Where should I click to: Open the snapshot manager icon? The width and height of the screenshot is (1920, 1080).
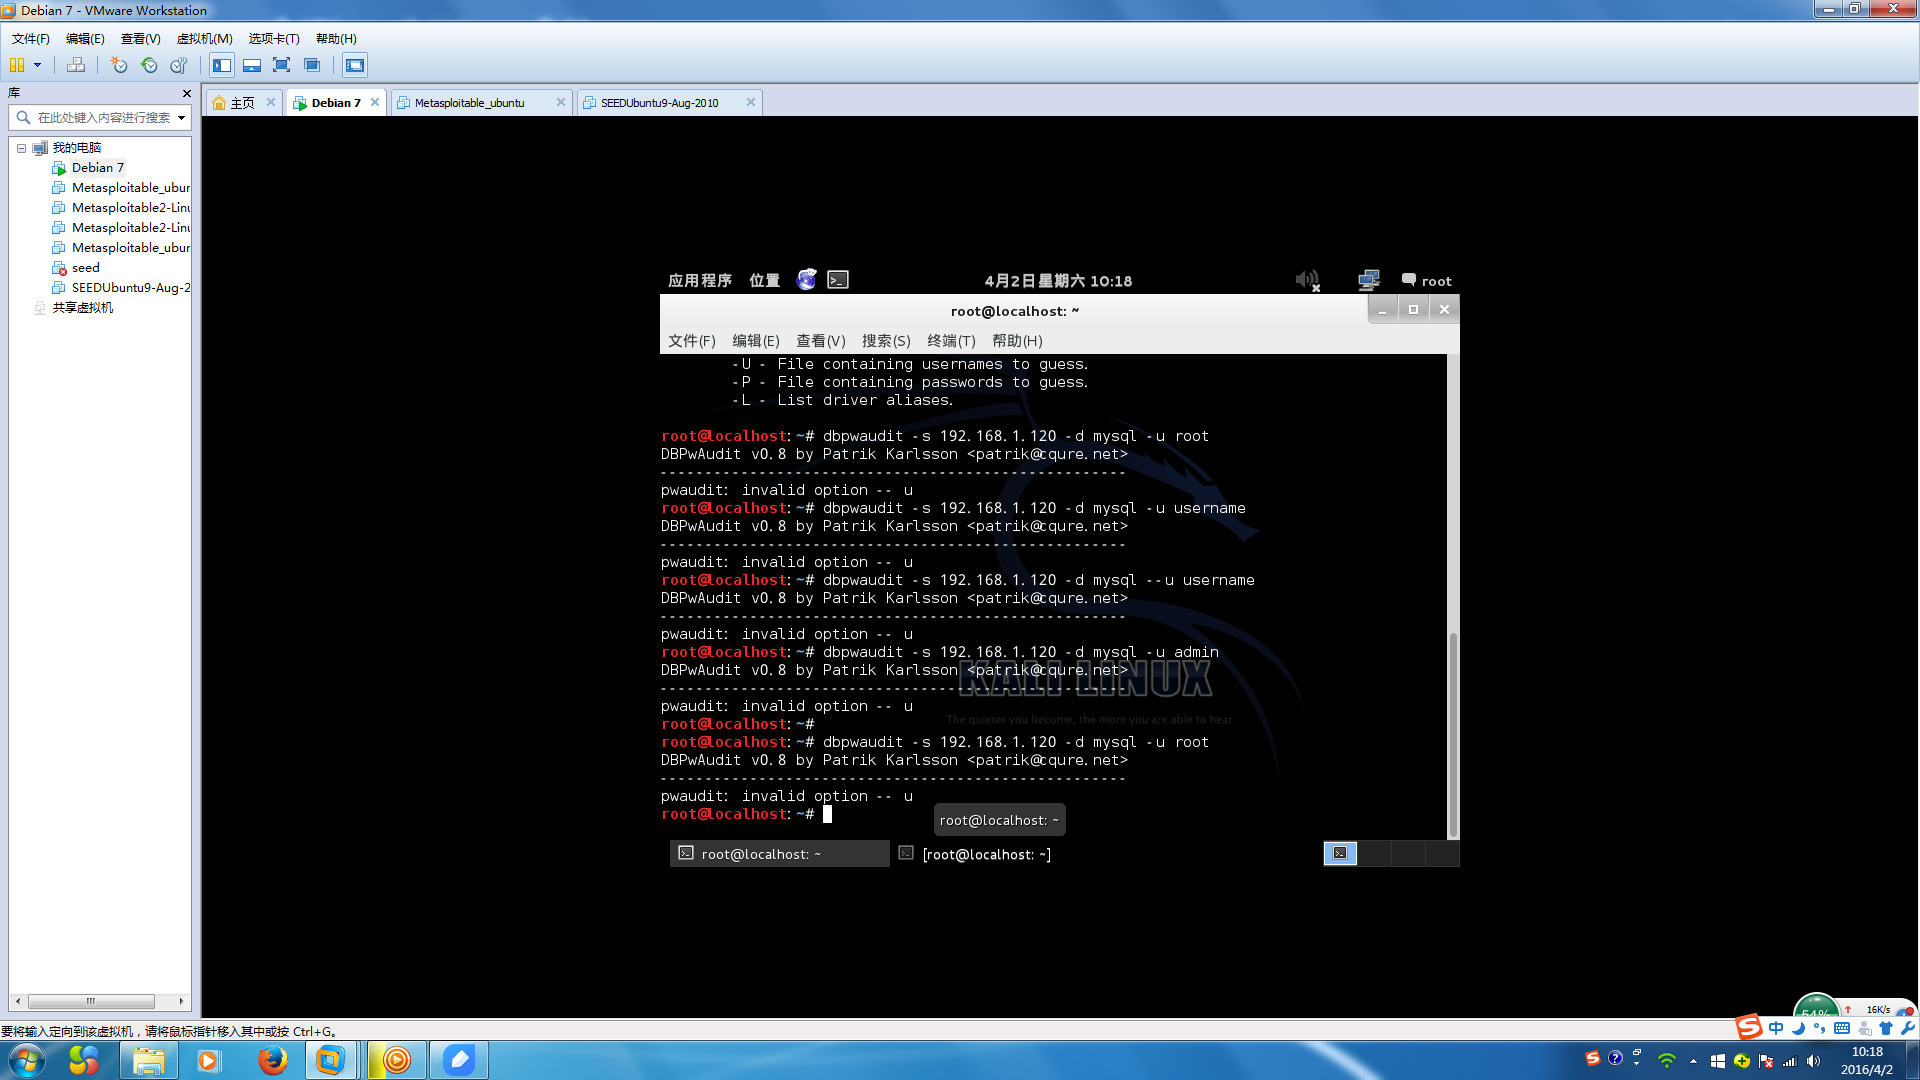pos(179,65)
